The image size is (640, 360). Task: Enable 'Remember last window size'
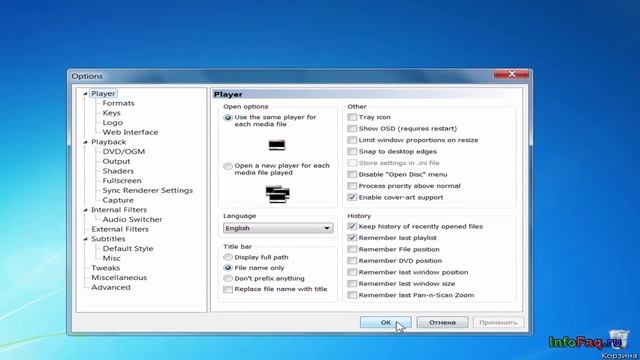[x=352, y=283]
